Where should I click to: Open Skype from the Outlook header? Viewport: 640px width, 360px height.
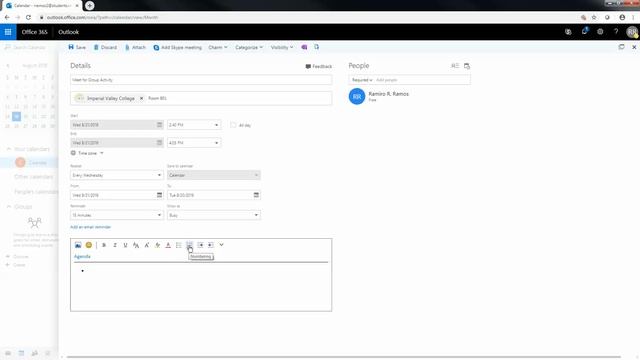[x=568, y=32]
